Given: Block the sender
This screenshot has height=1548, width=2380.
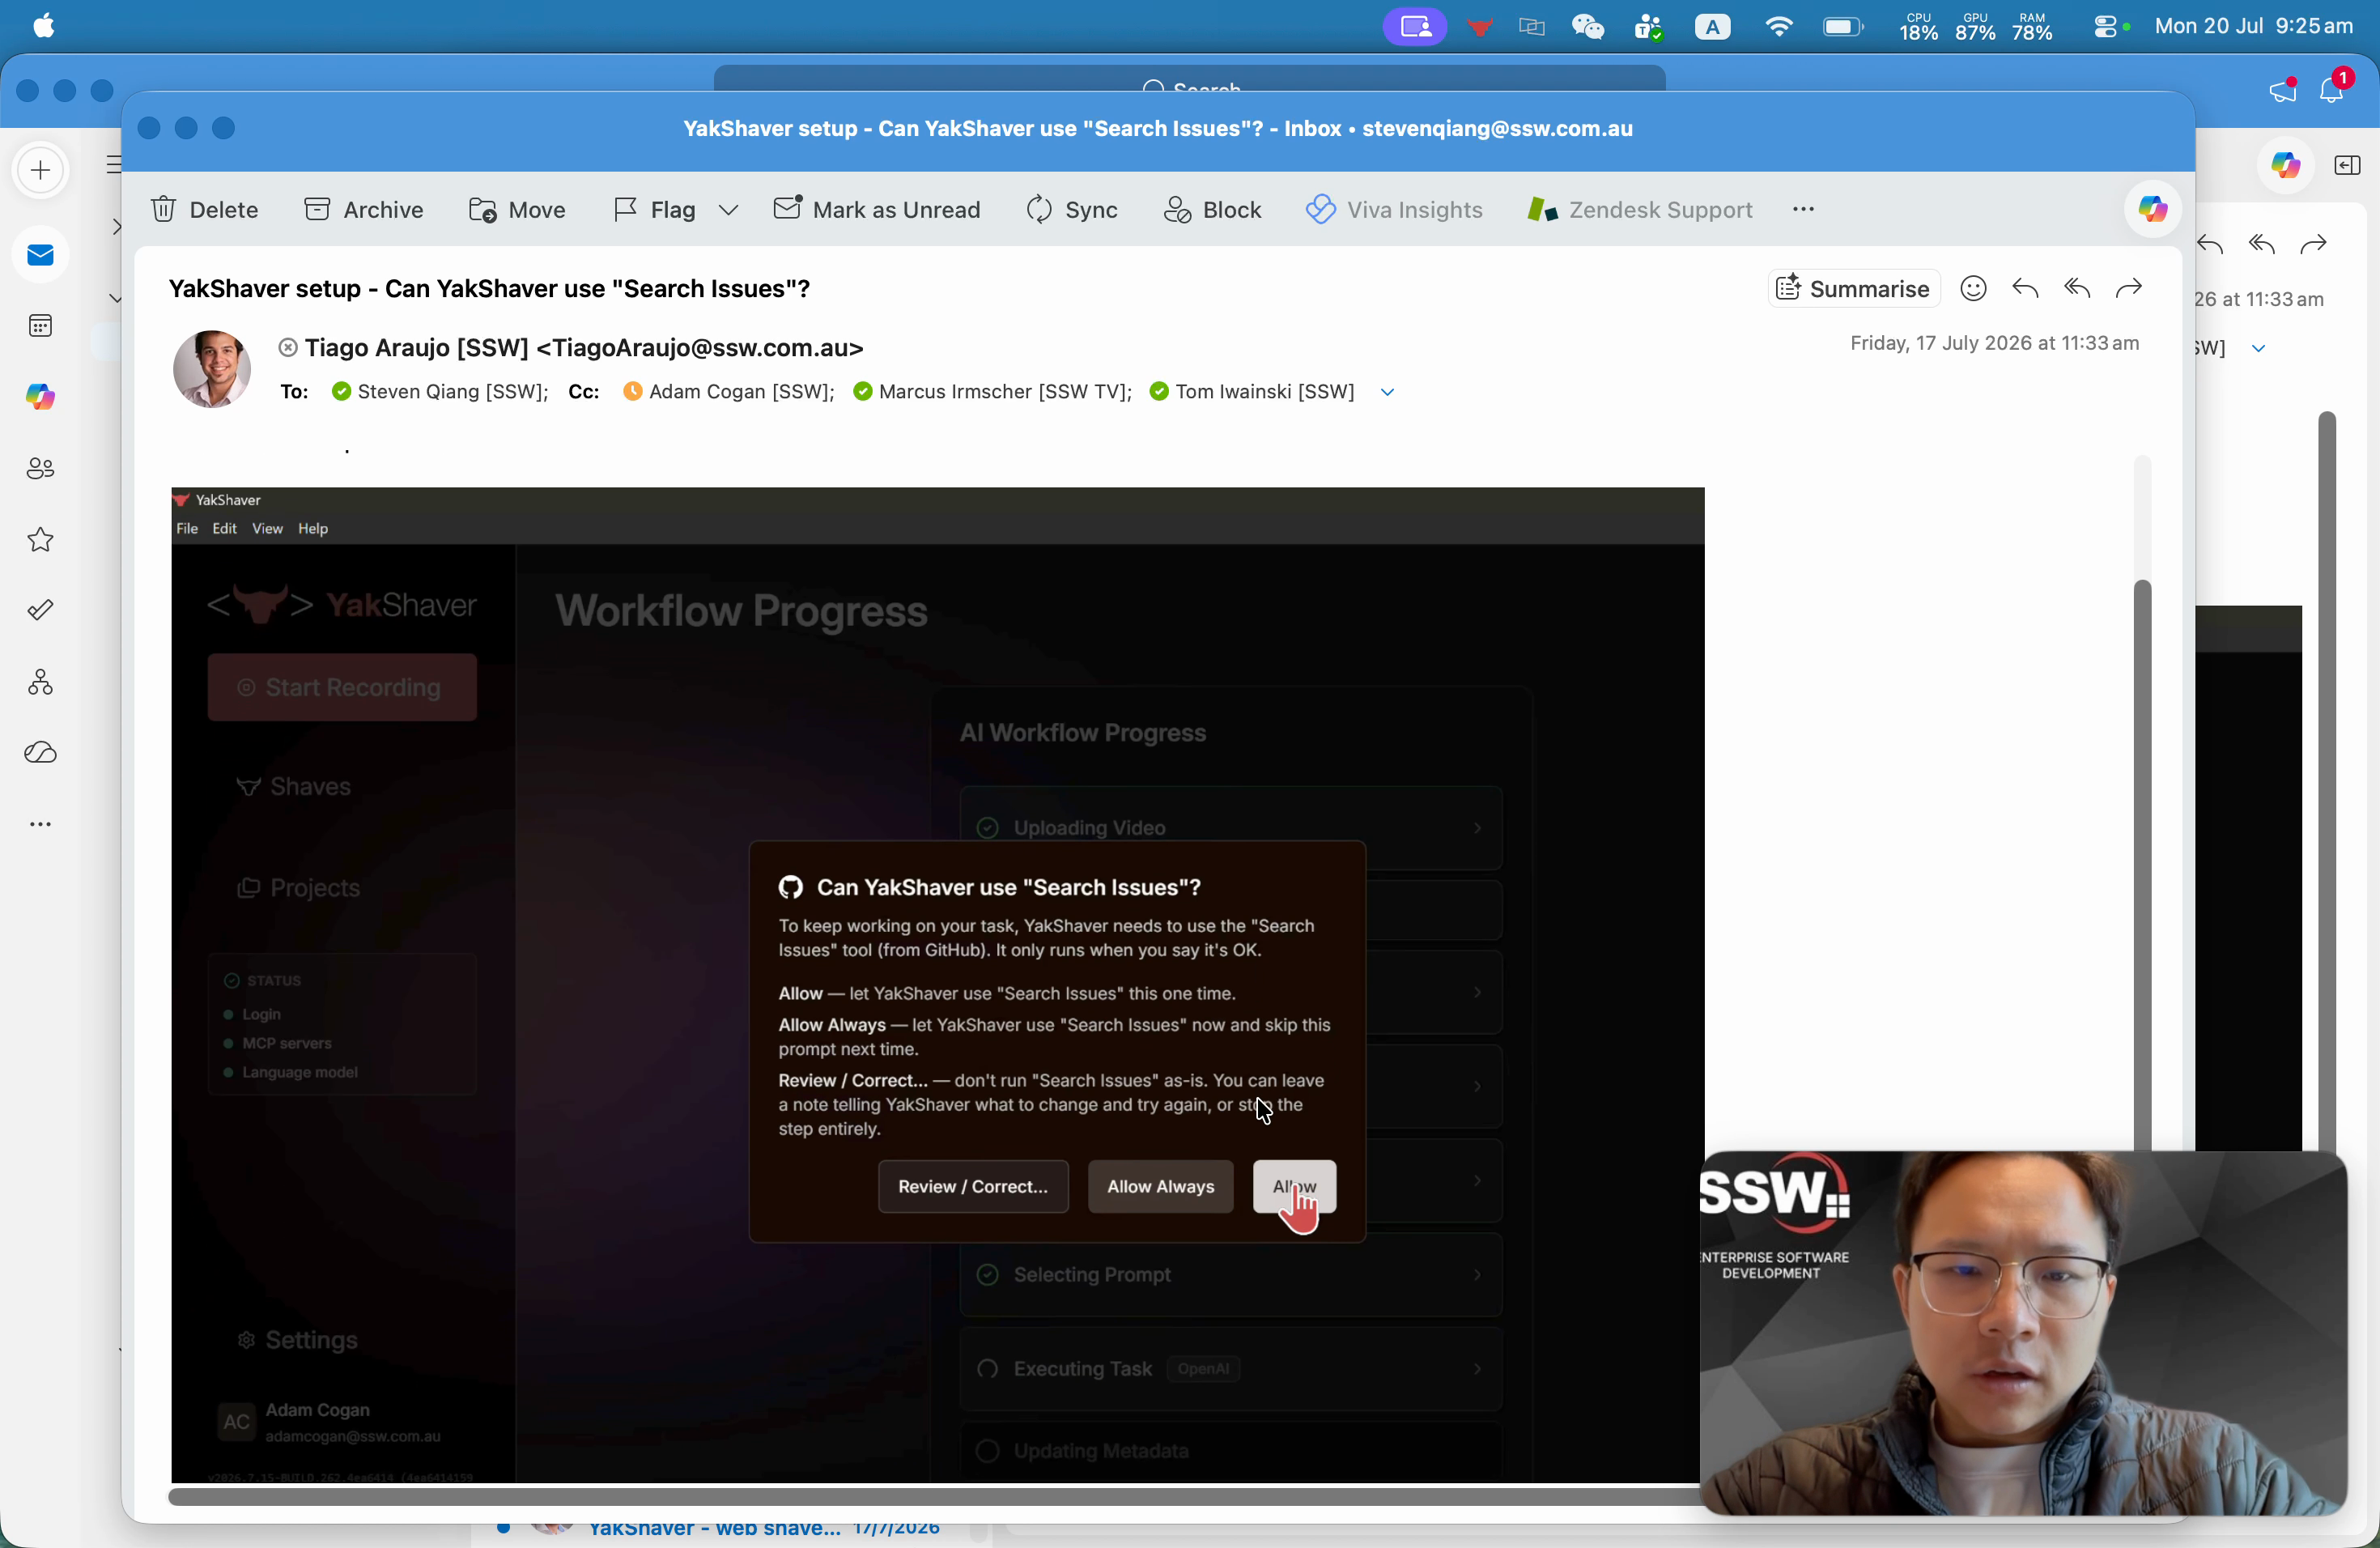Looking at the screenshot, I should click(1213, 210).
